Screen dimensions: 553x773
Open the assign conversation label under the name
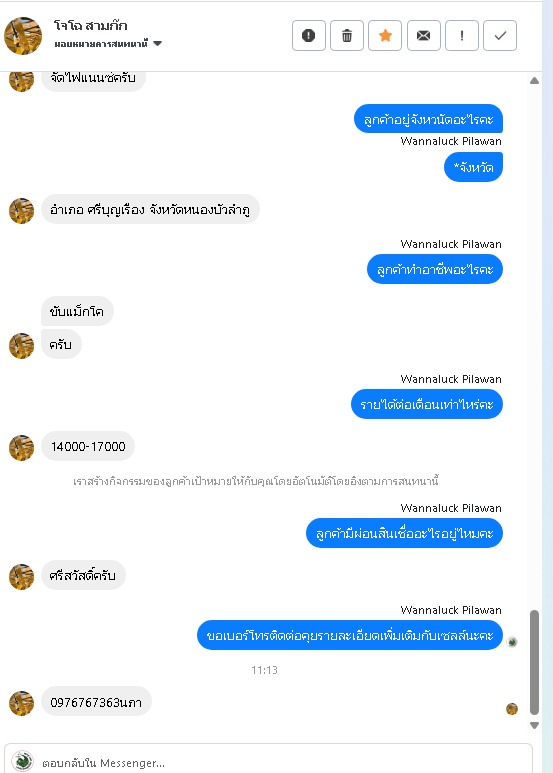click(x=101, y=44)
